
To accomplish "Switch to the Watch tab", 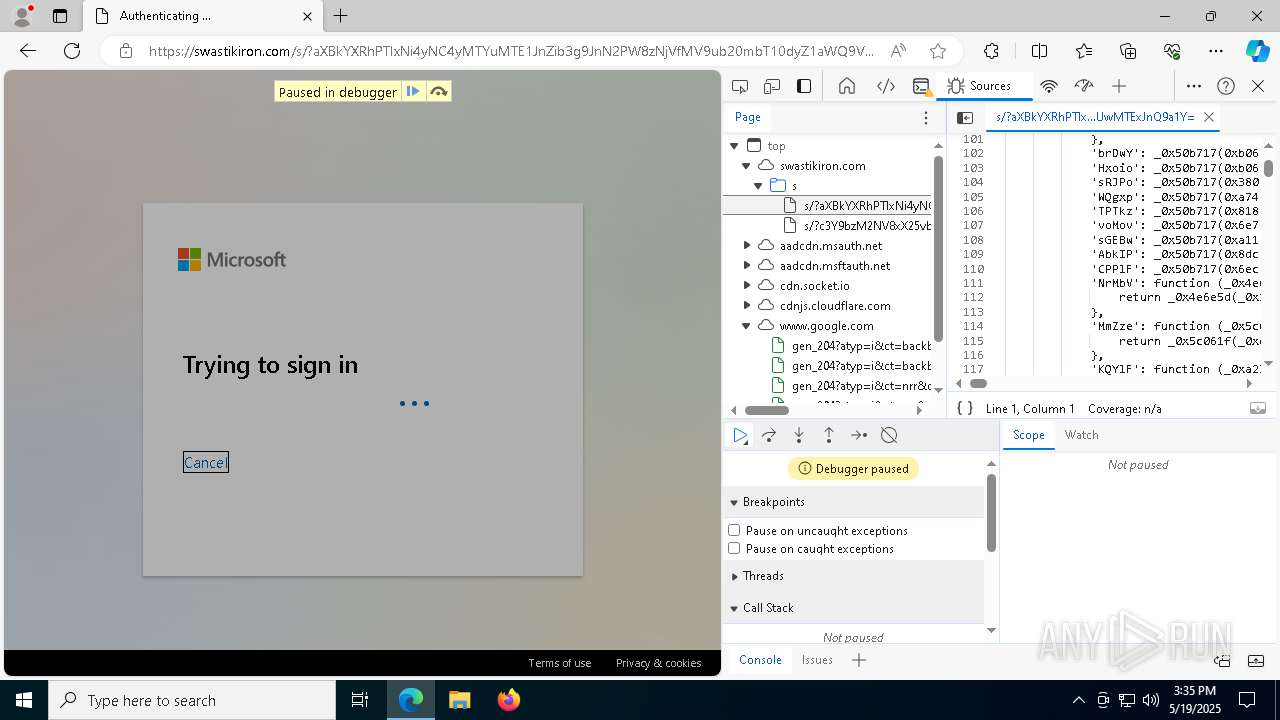I will (1081, 435).
